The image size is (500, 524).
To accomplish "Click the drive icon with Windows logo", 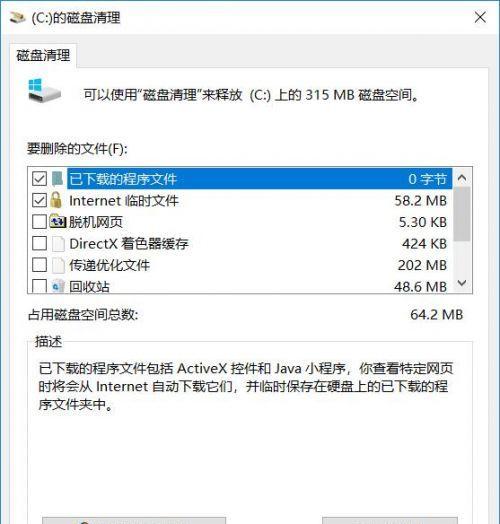I will coord(44,91).
